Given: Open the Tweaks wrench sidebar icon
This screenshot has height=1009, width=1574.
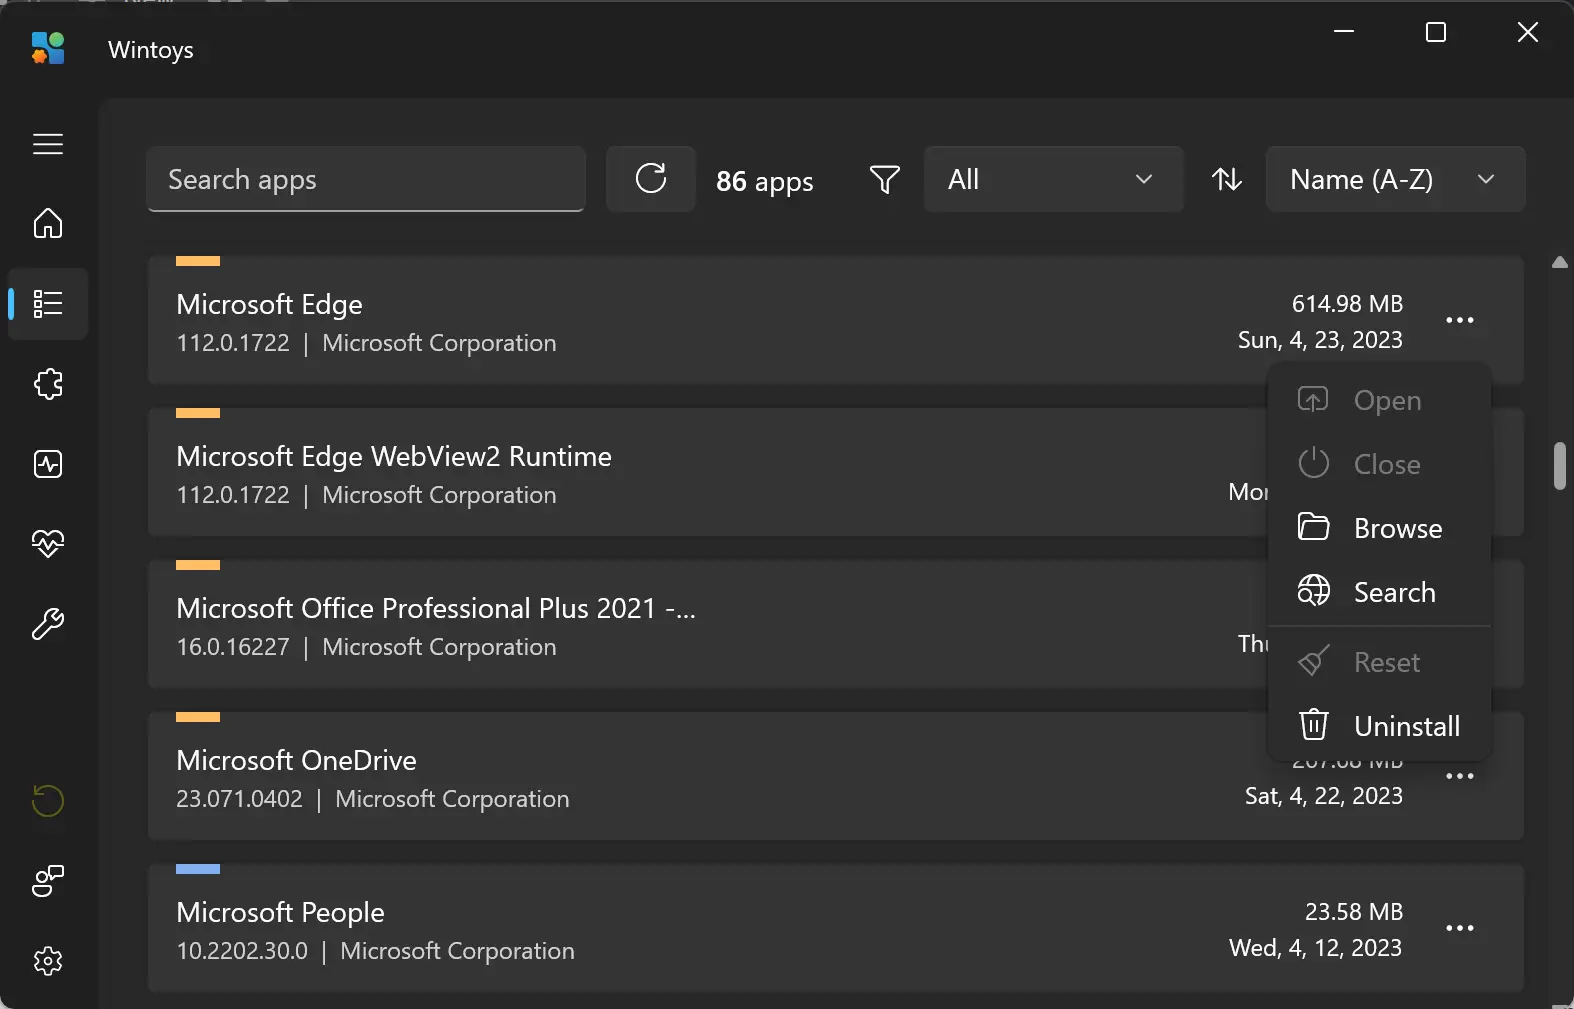Looking at the screenshot, I should coord(47,624).
